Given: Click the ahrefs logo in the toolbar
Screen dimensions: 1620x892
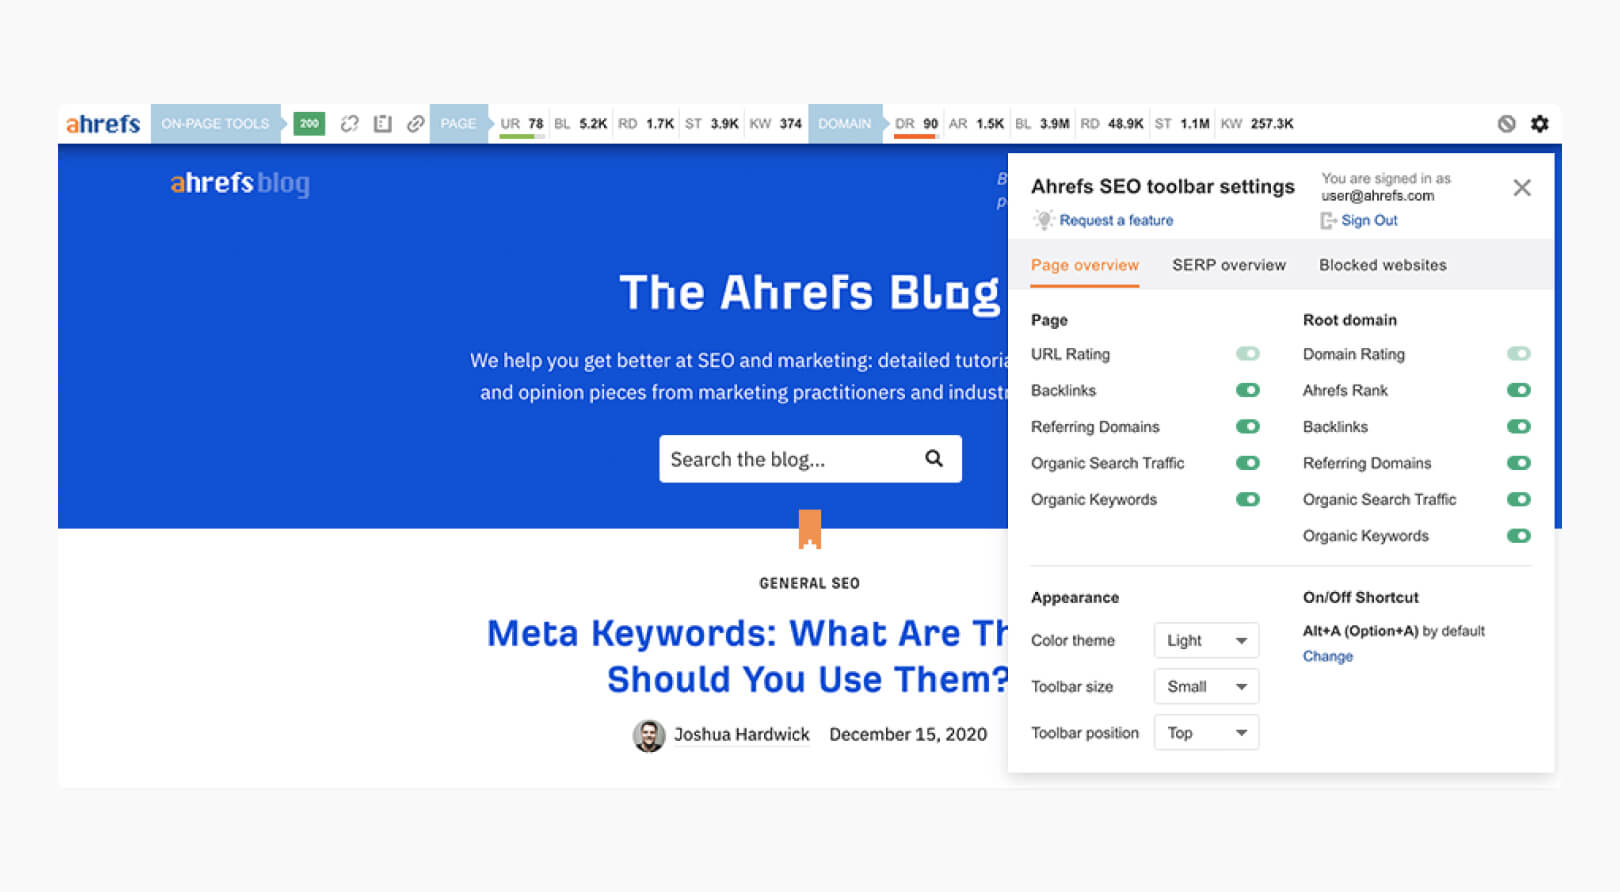Looking at the screenshot, I should 103,124.
